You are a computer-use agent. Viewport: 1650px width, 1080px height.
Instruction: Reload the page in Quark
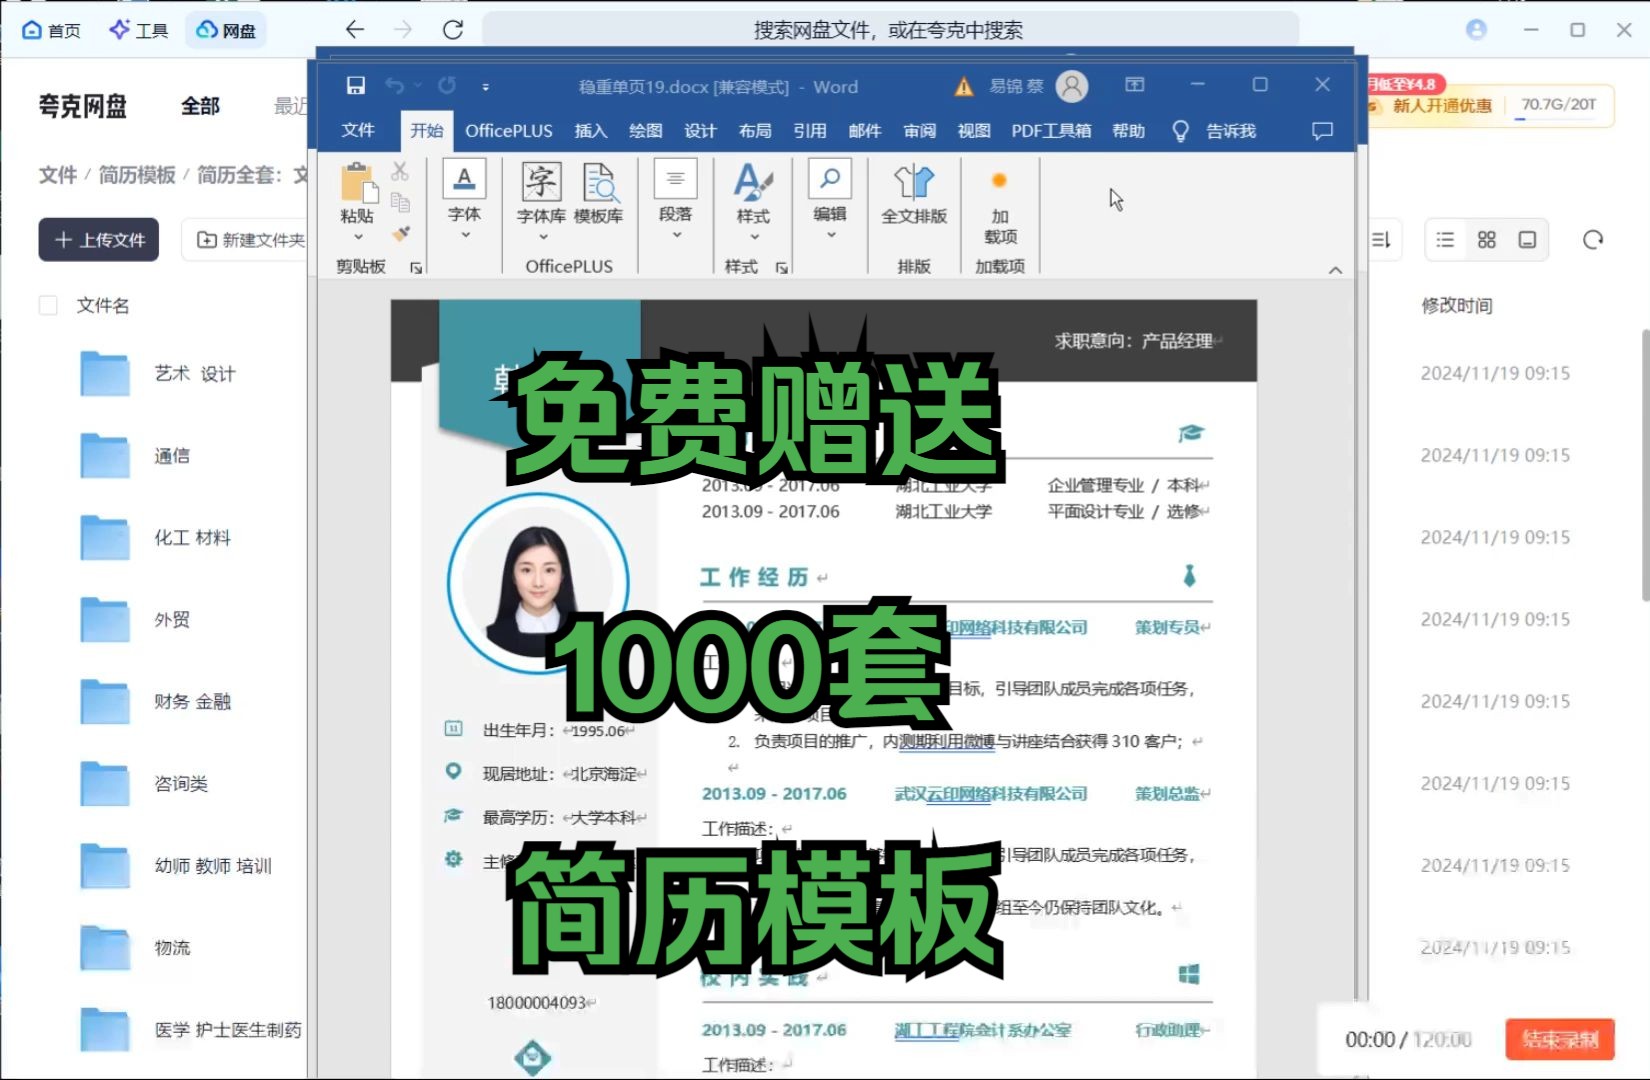pyautogui.click(x=453, y=30)
